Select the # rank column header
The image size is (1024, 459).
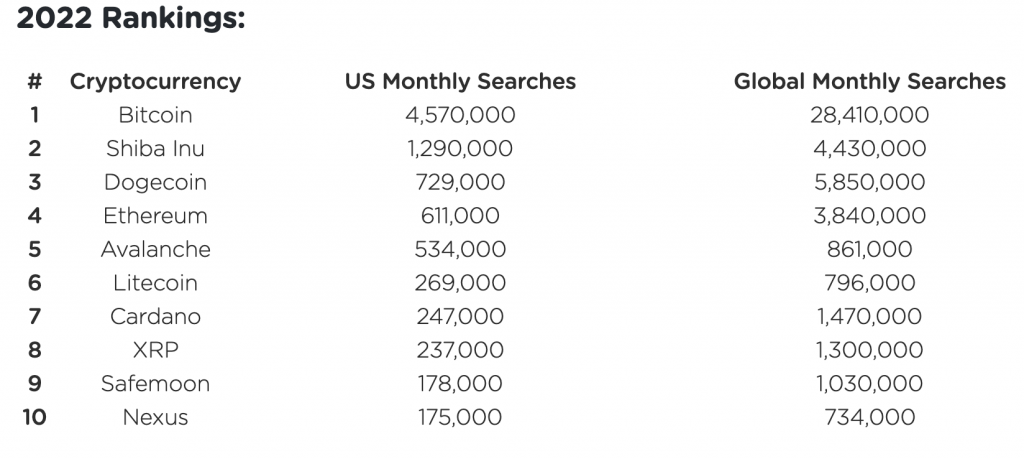34,82
